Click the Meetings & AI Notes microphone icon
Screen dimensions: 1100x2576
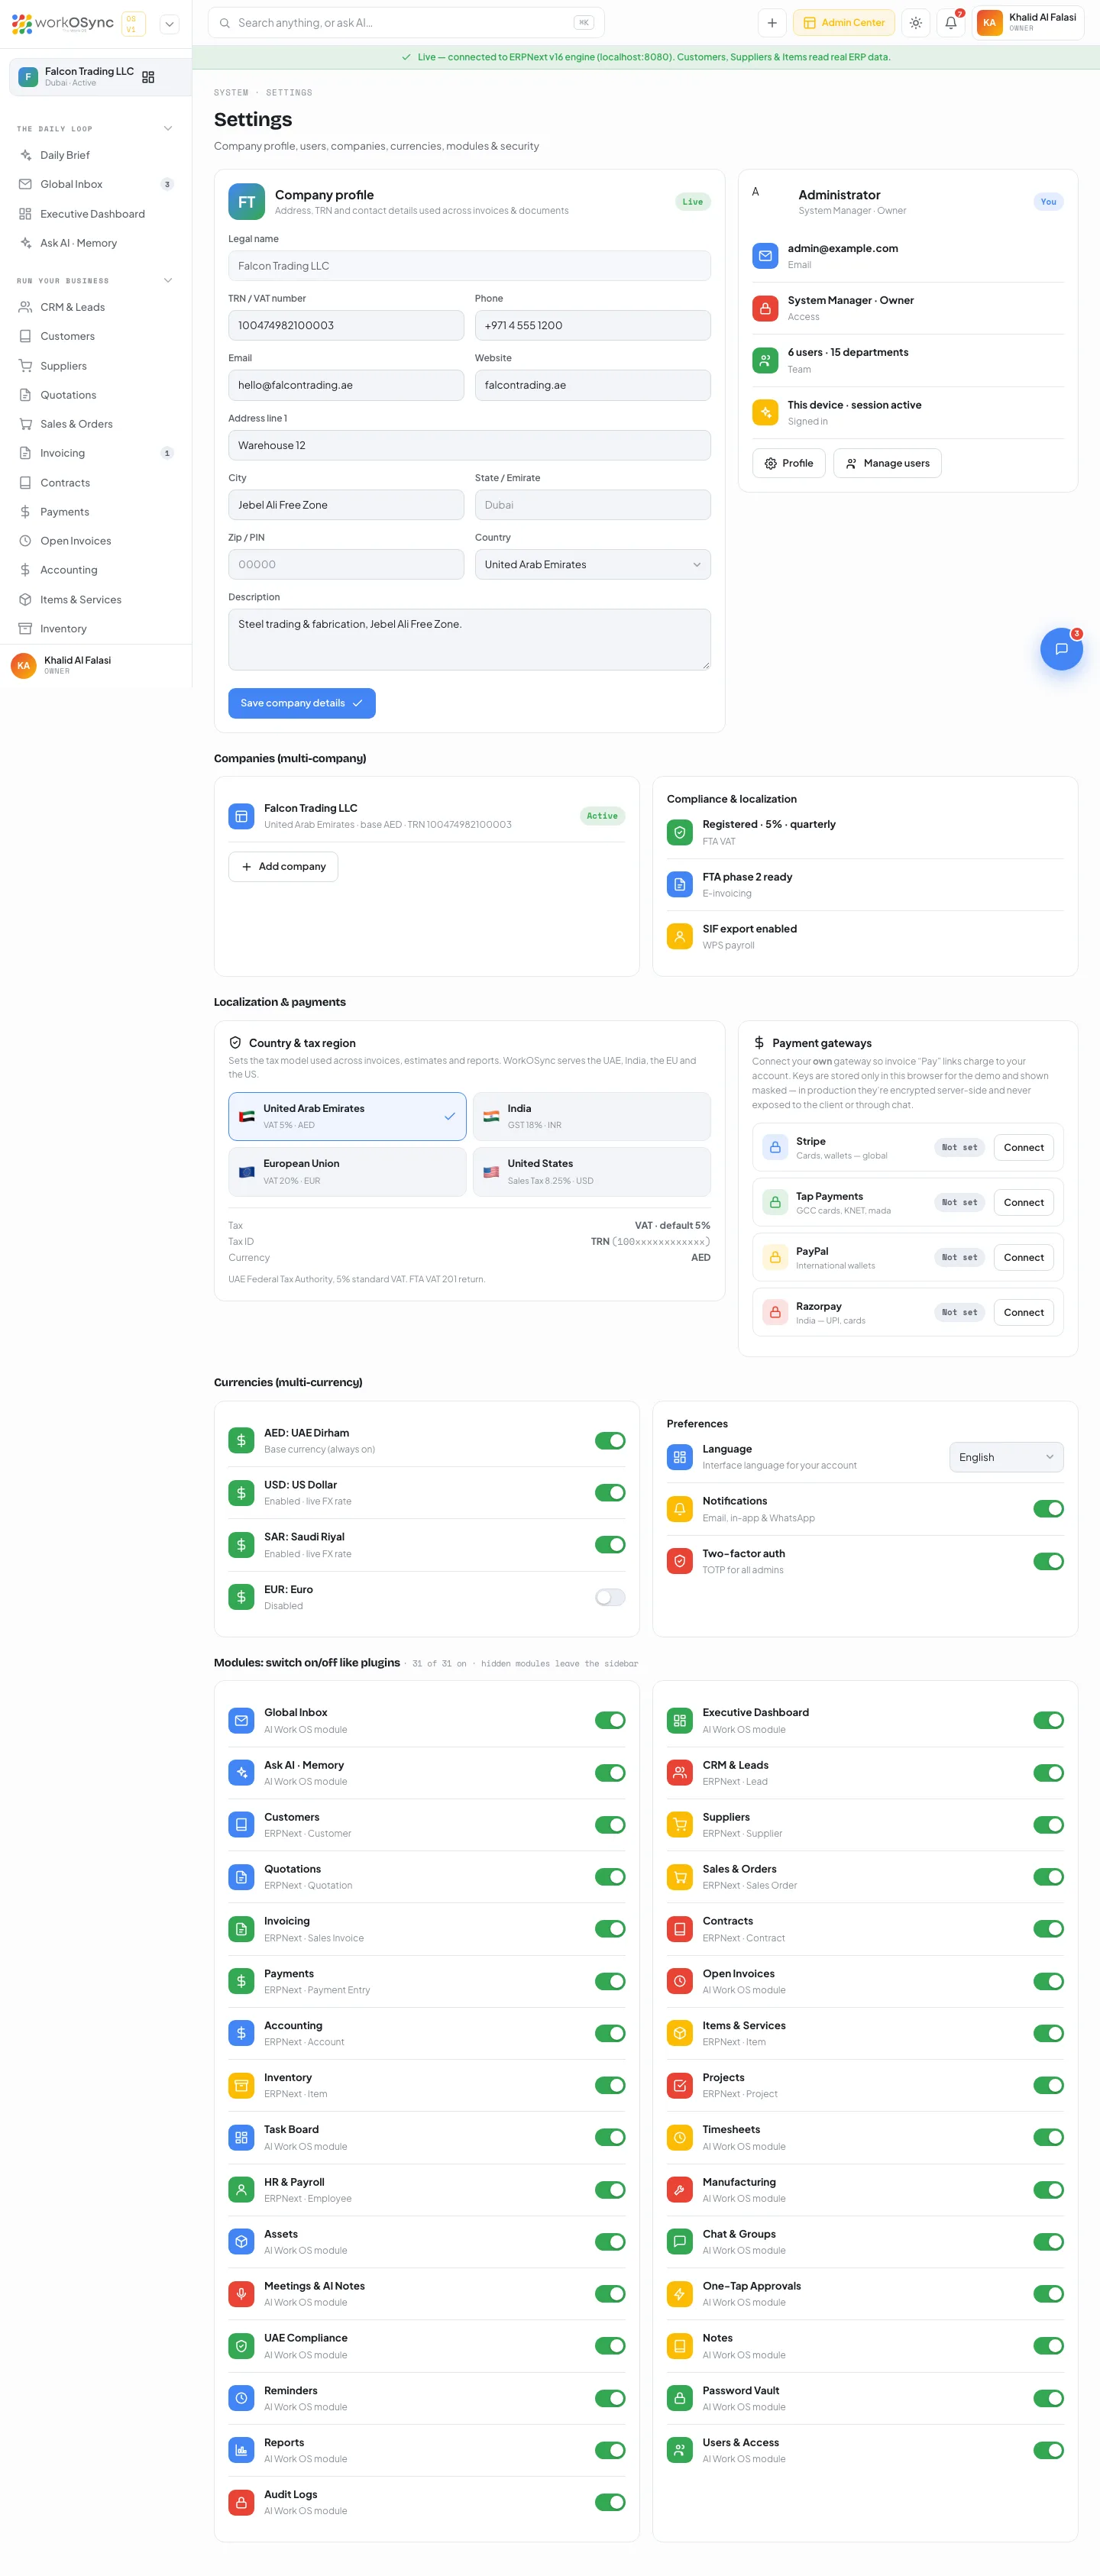pos(241,2293)
